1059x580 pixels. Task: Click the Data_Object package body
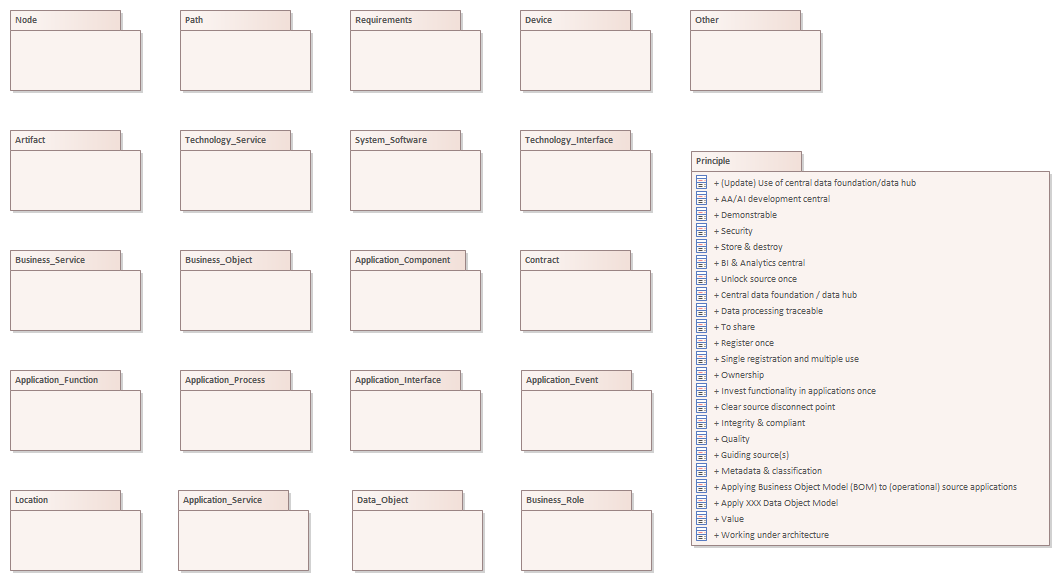[x=417, y=541]
